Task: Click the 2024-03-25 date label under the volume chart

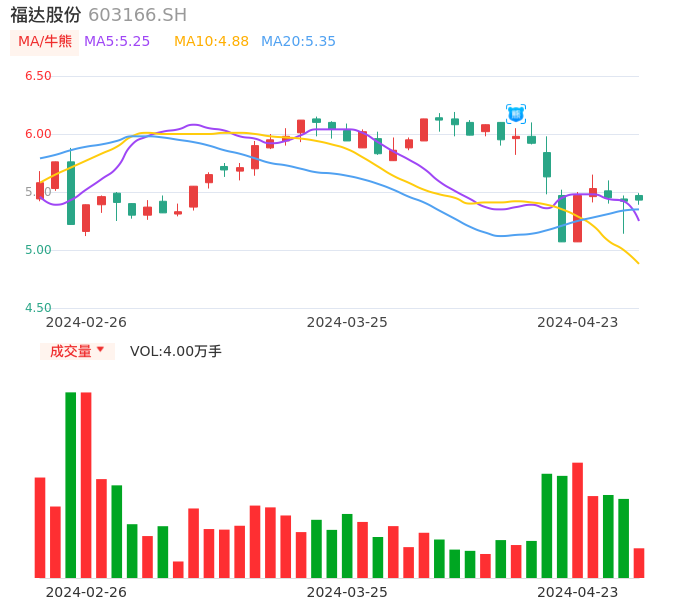Action: pos(347,592)
